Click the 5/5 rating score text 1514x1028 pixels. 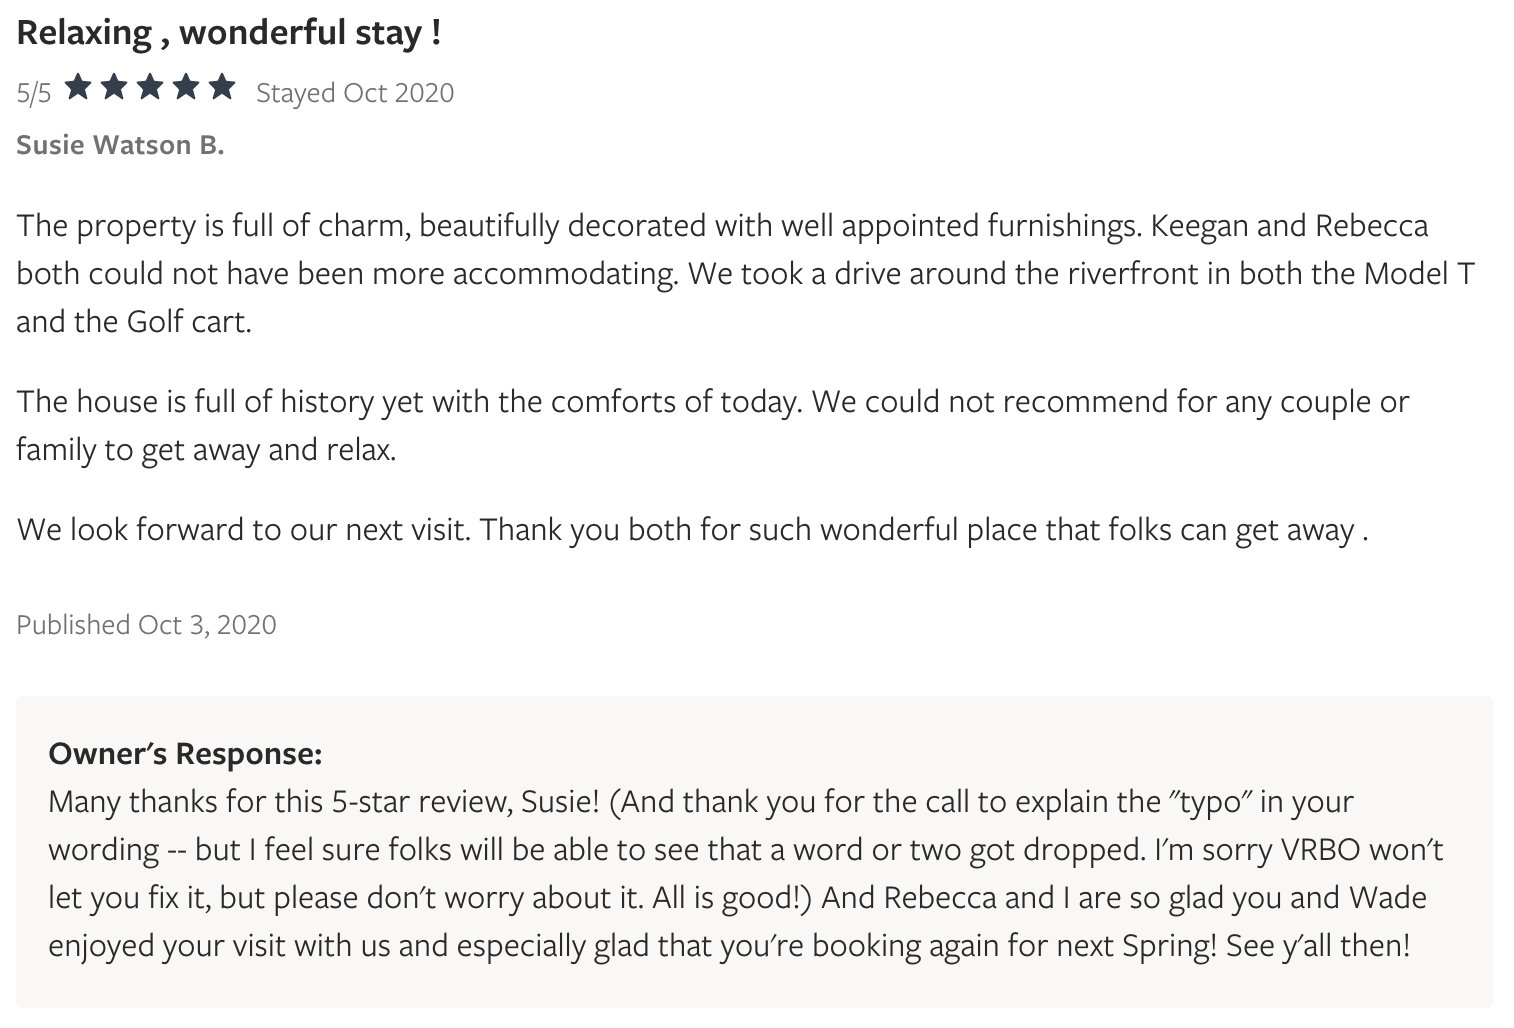point(34,93)
